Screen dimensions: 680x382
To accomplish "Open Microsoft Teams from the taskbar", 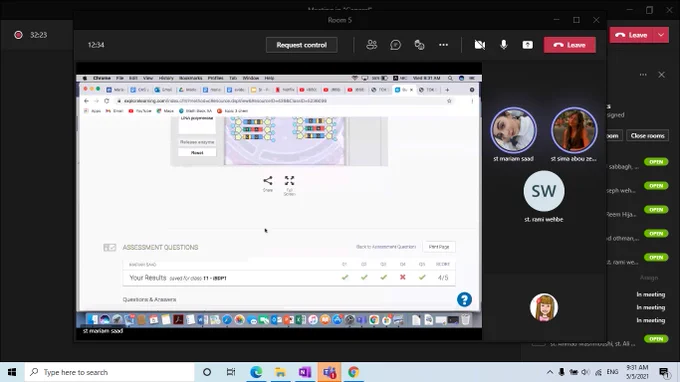I will click(x=329, y=372).
